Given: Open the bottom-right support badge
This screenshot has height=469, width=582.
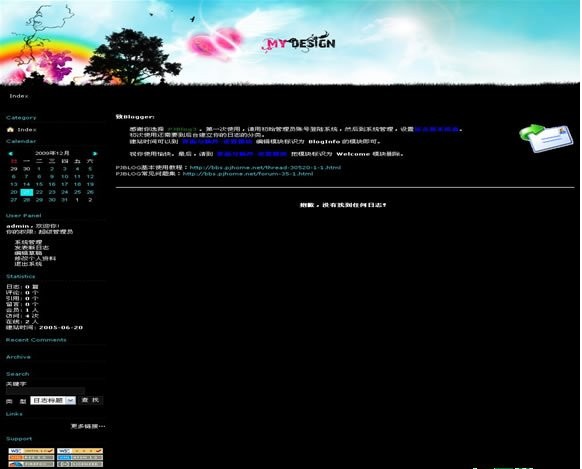Looking at the screenshot, I should (x=80, y=464).
